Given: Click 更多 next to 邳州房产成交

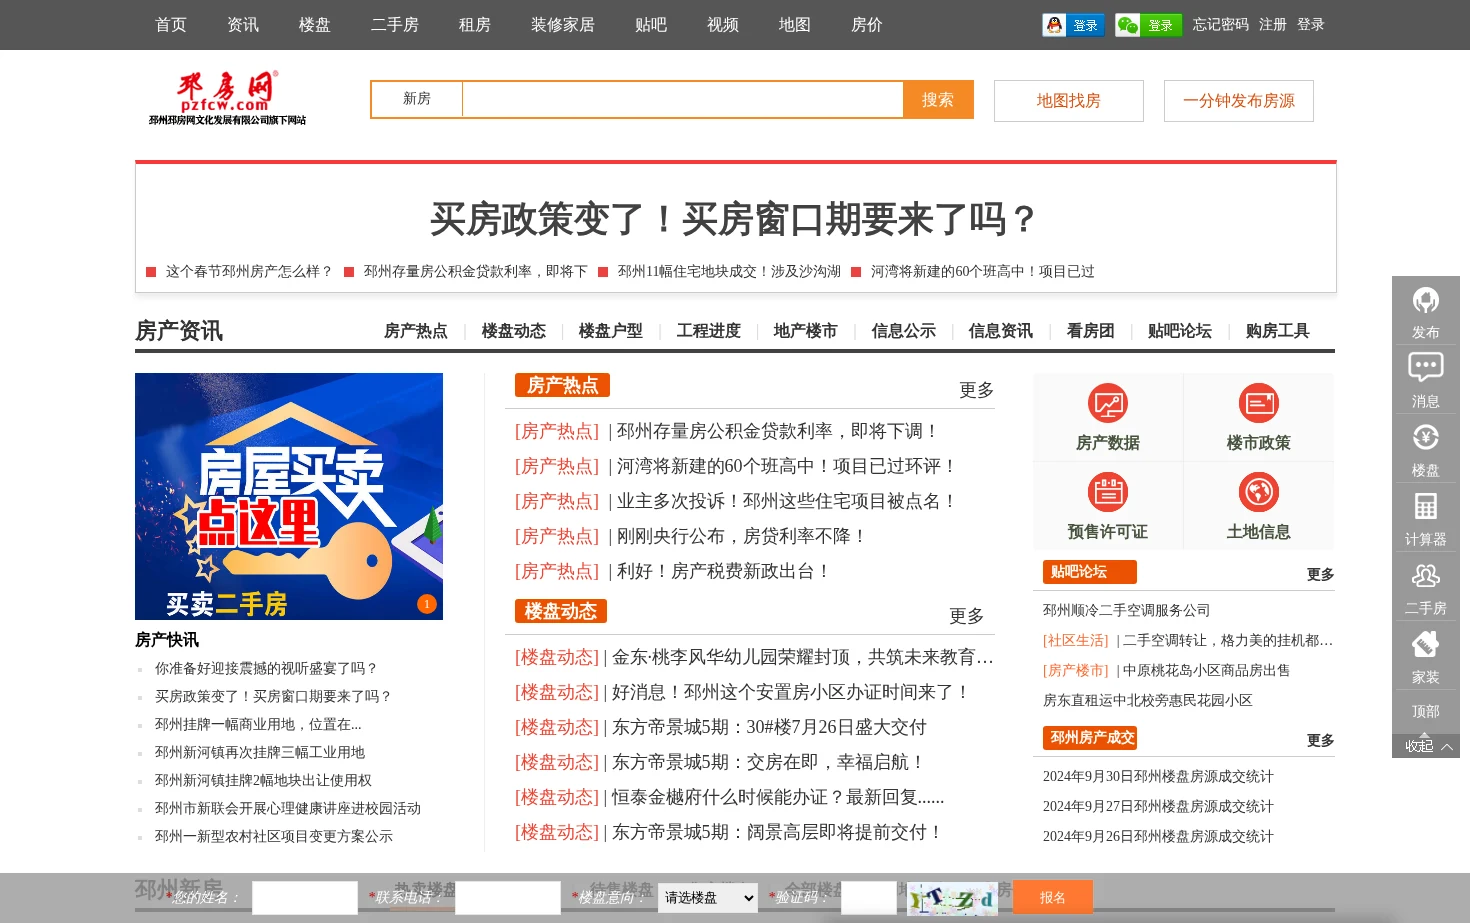Looking at the screenshot, I should point(1320,740).
